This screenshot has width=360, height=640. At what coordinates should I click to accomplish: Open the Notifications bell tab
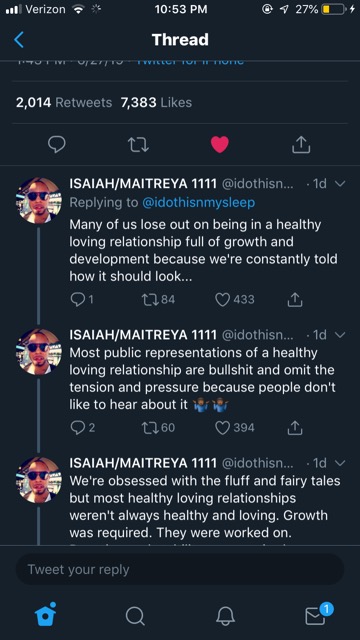tap(225, 616)
